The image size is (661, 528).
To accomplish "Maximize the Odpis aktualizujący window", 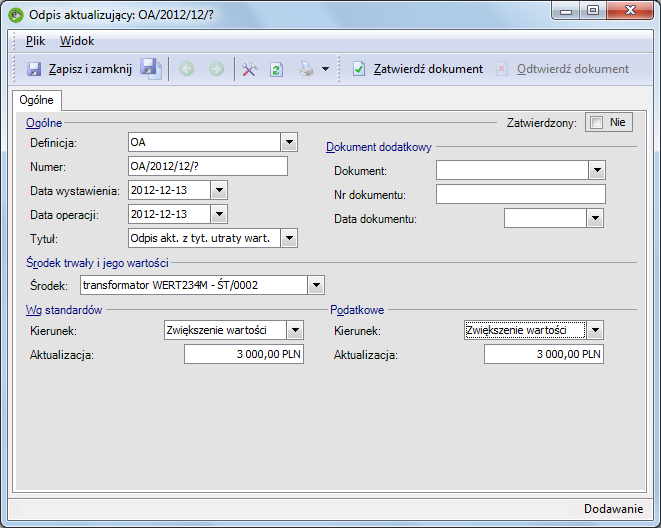I will (x=593, y=11).
